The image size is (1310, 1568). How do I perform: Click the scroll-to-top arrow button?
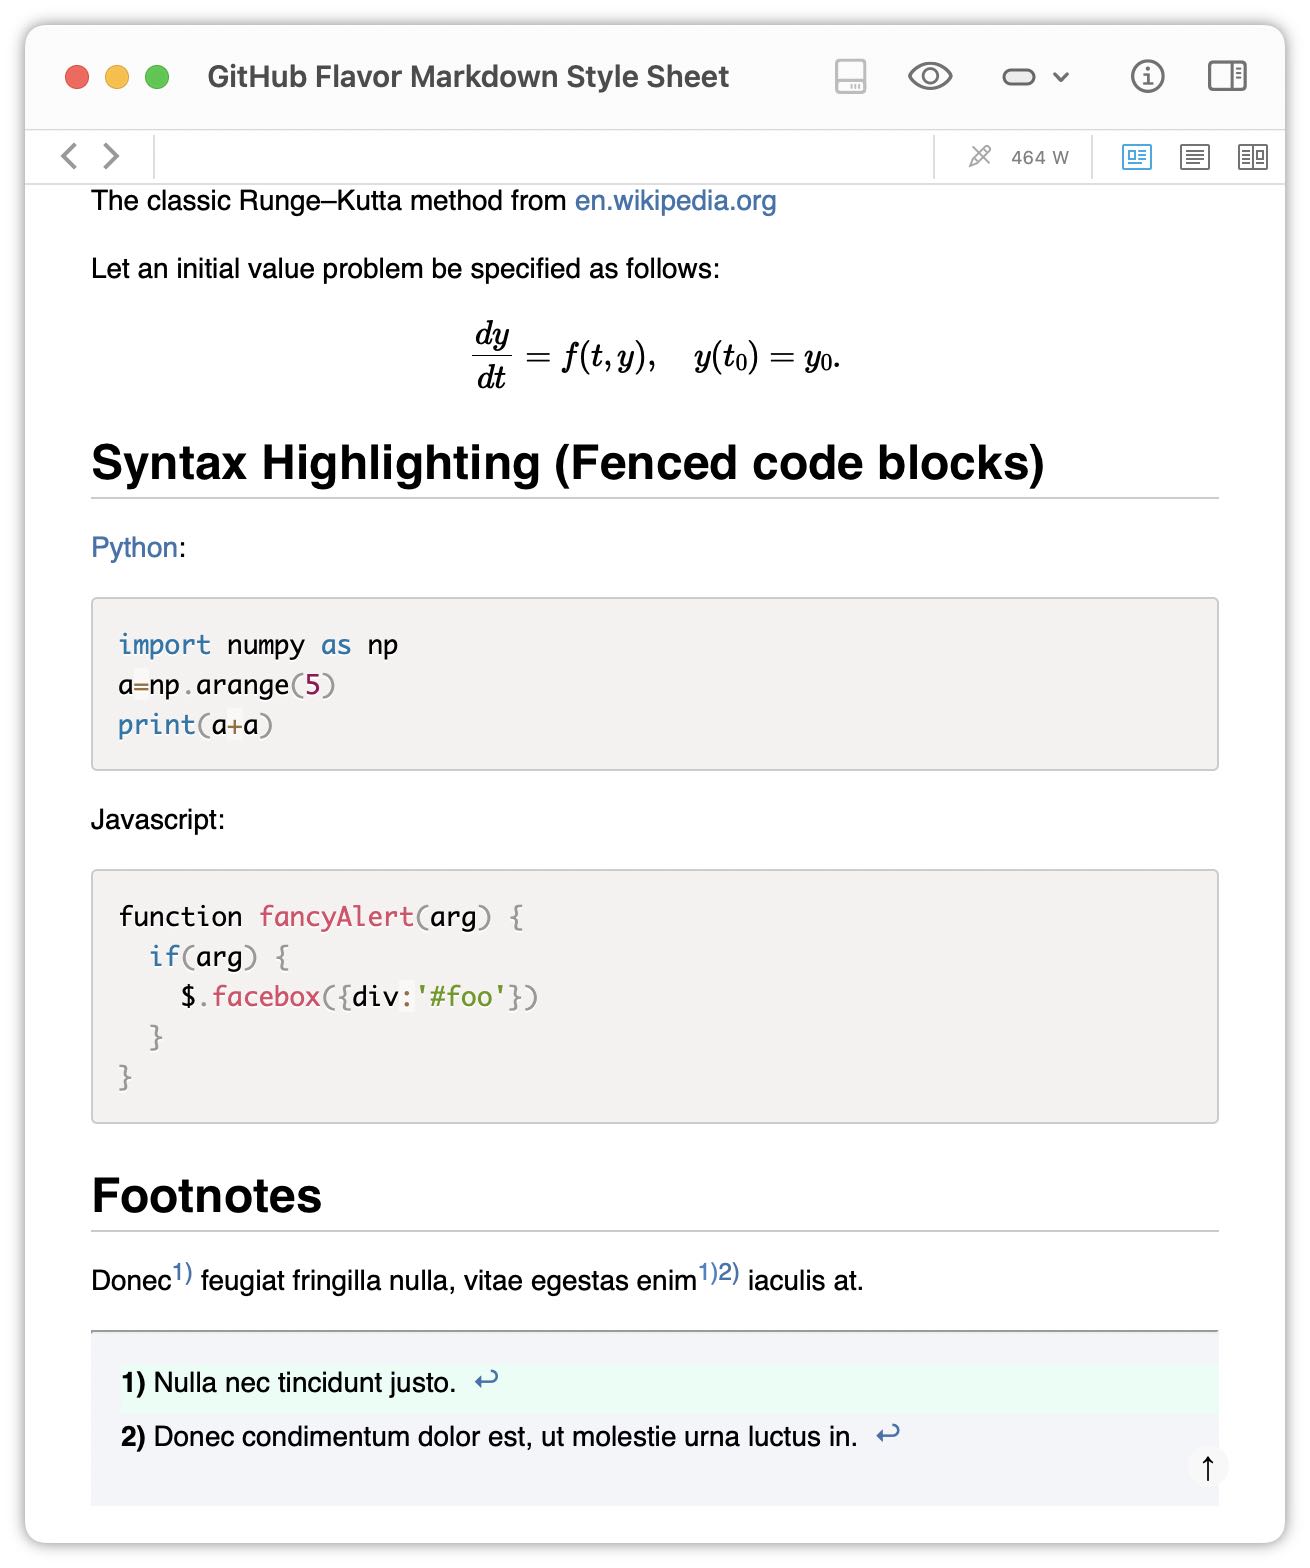tap(1207, 1468)
